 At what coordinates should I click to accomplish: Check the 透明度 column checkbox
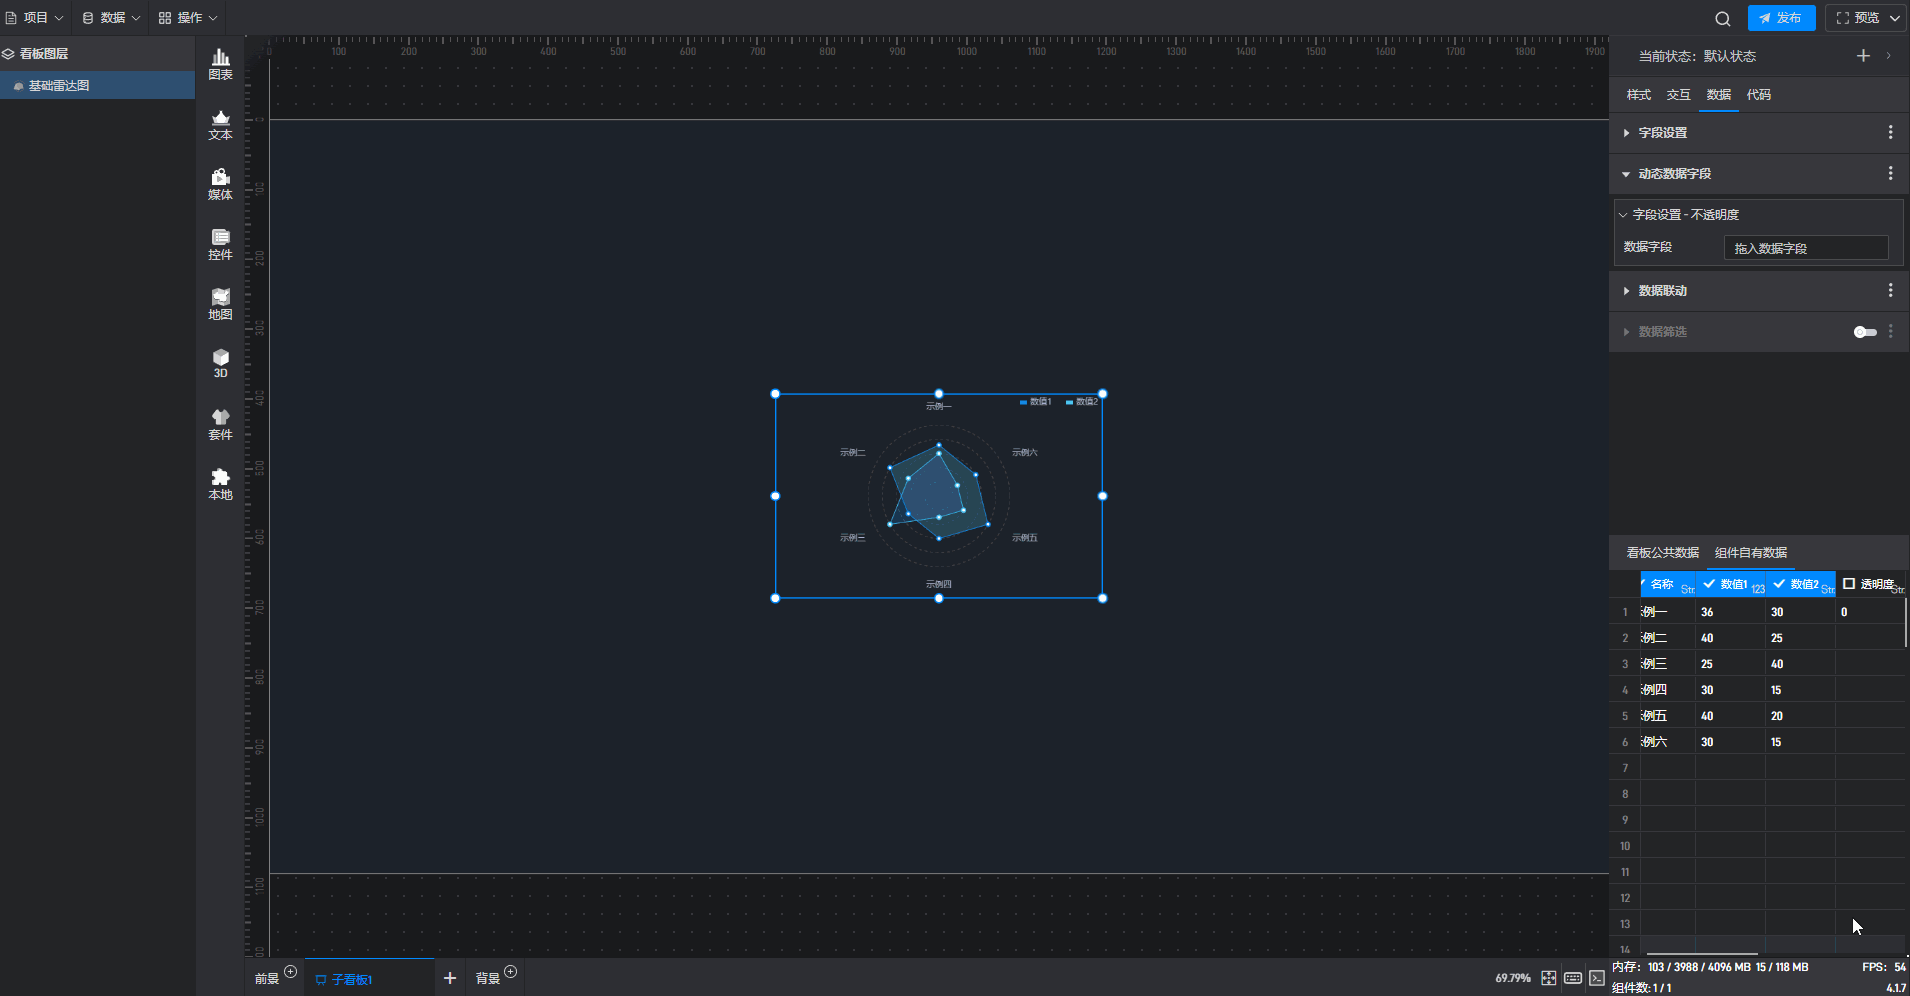1849,584
